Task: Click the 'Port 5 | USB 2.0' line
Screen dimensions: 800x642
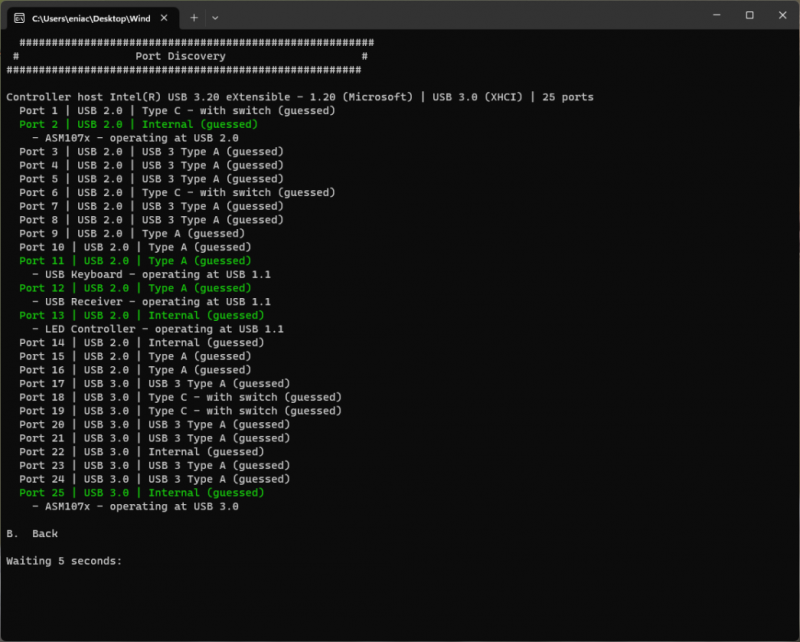Action: pos(151,179)
